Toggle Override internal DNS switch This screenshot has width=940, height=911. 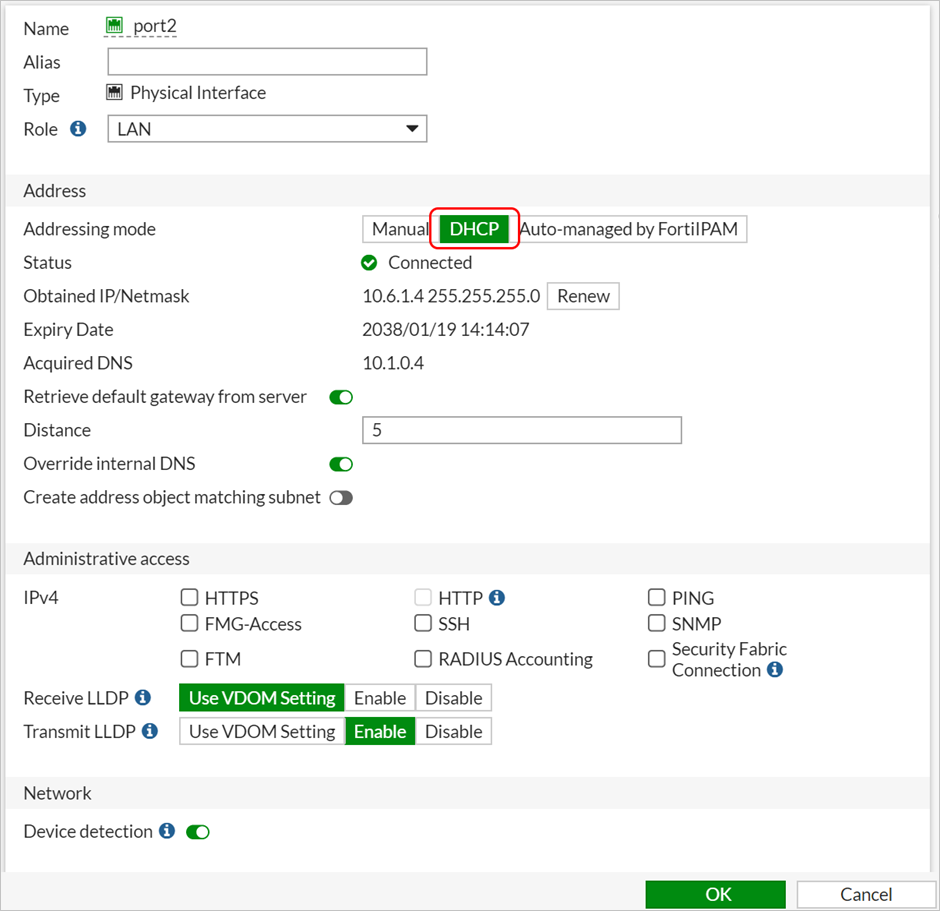tap(341, 464)
